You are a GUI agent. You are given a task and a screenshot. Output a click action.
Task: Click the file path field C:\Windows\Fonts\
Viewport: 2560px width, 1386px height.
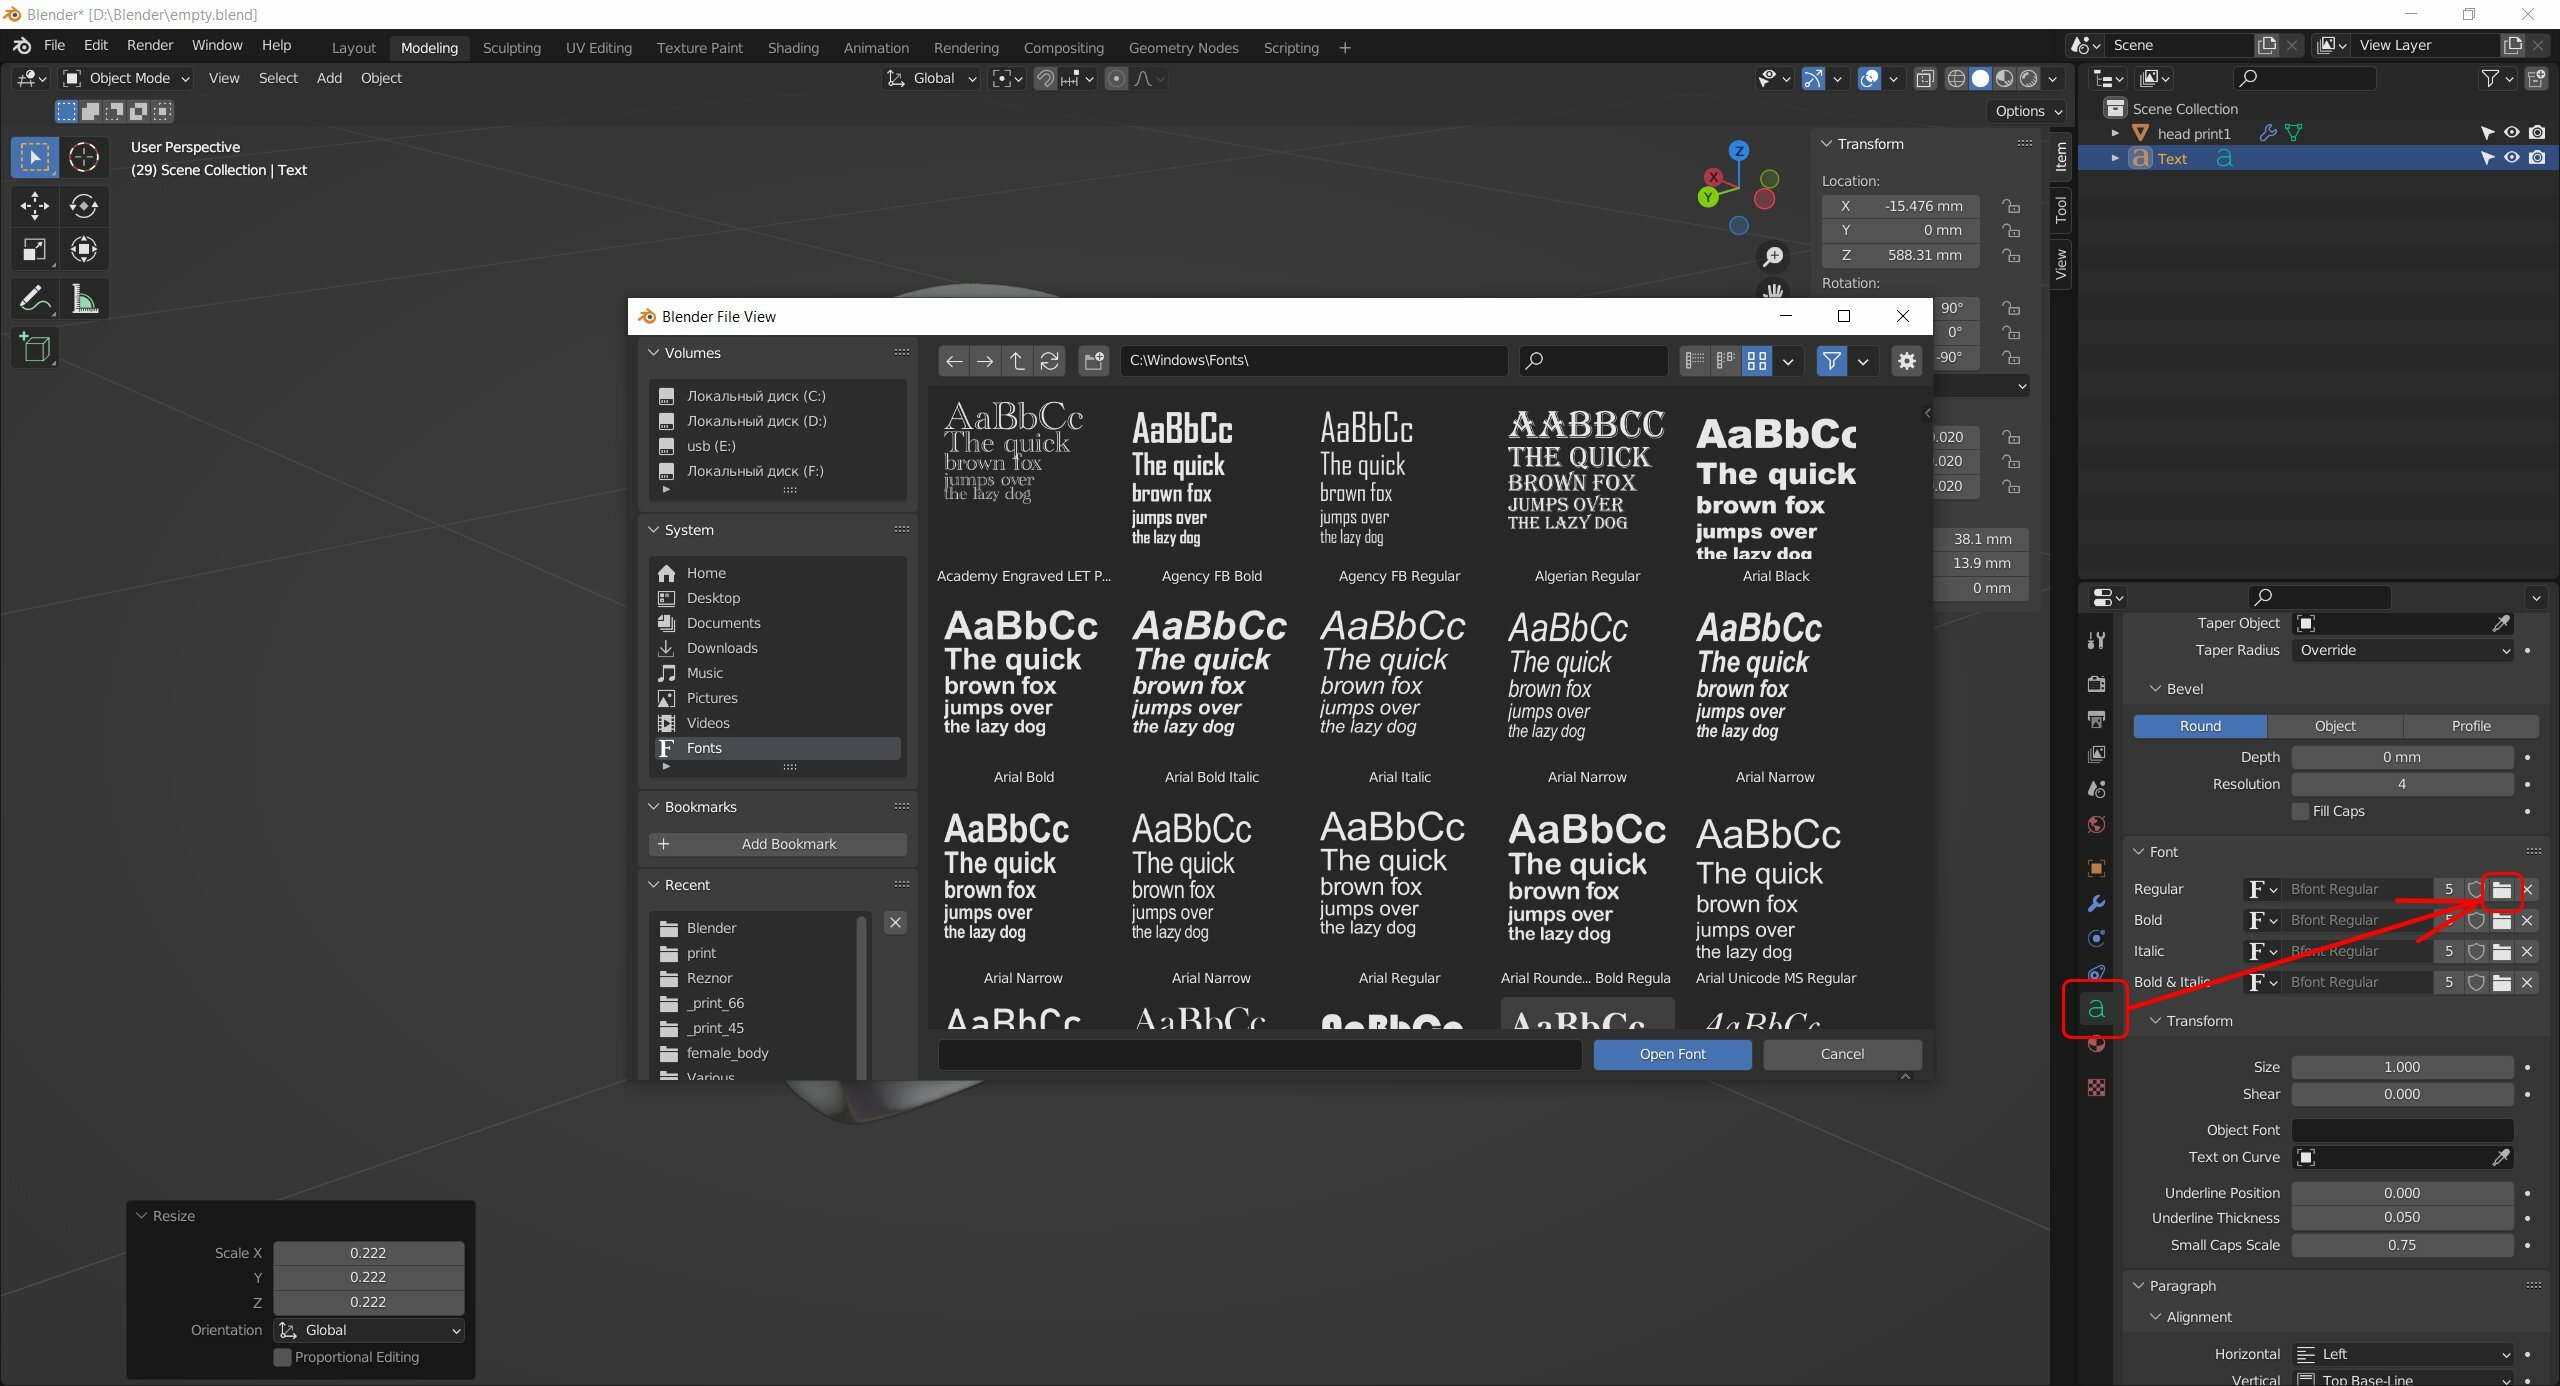pos(1313,361)
